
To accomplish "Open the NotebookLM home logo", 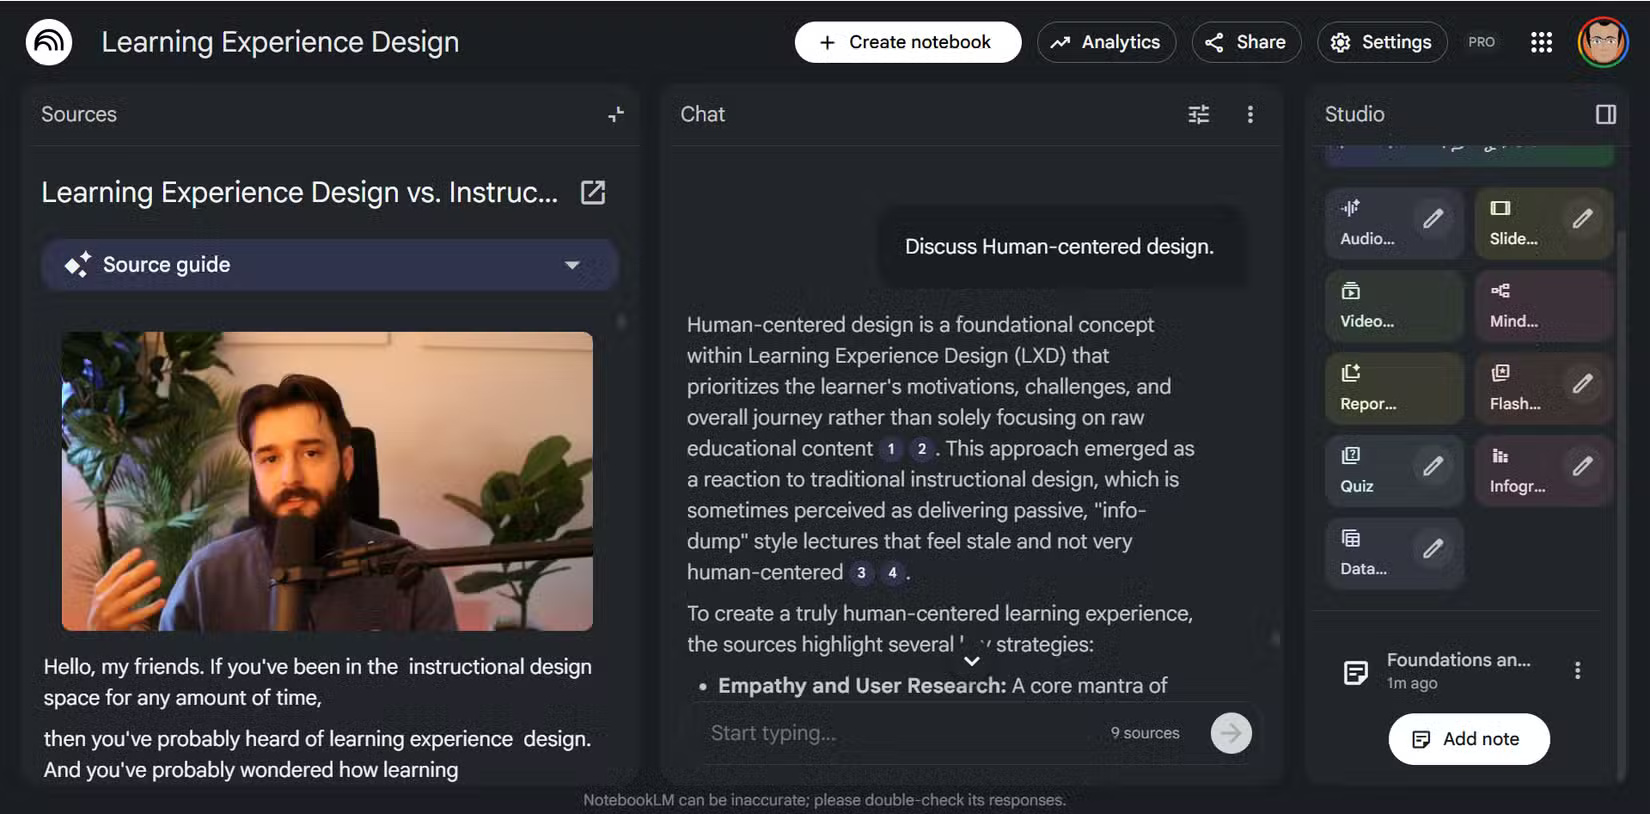I will click(49, 42).
